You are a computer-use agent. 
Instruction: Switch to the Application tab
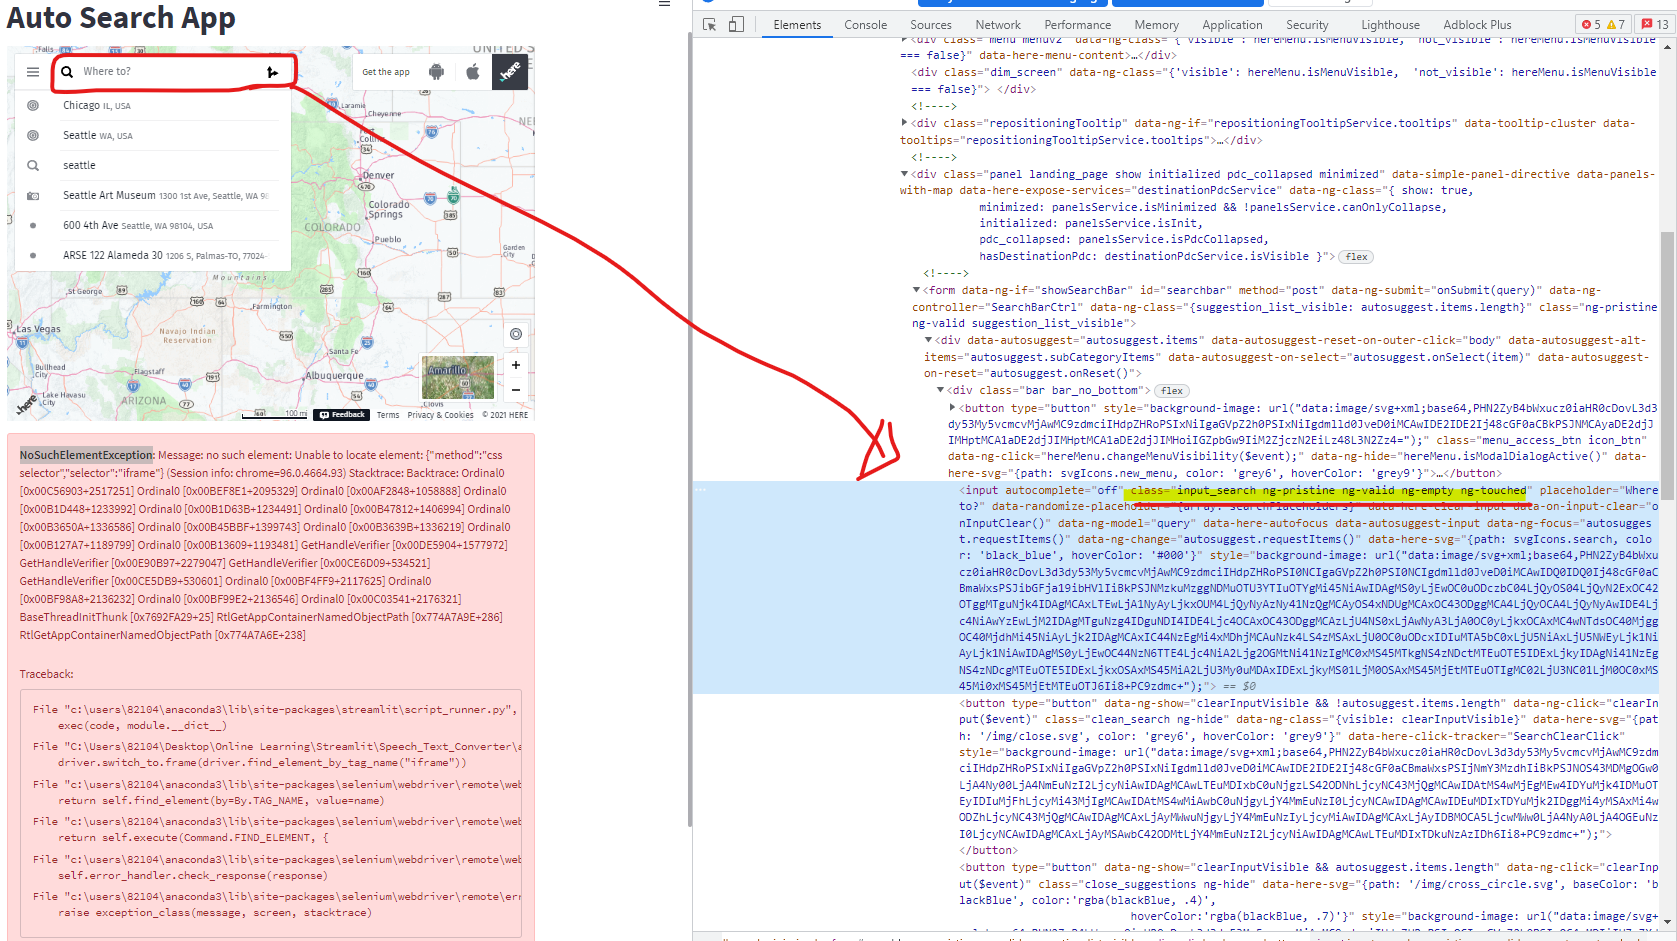click(x=1233, y=25)
